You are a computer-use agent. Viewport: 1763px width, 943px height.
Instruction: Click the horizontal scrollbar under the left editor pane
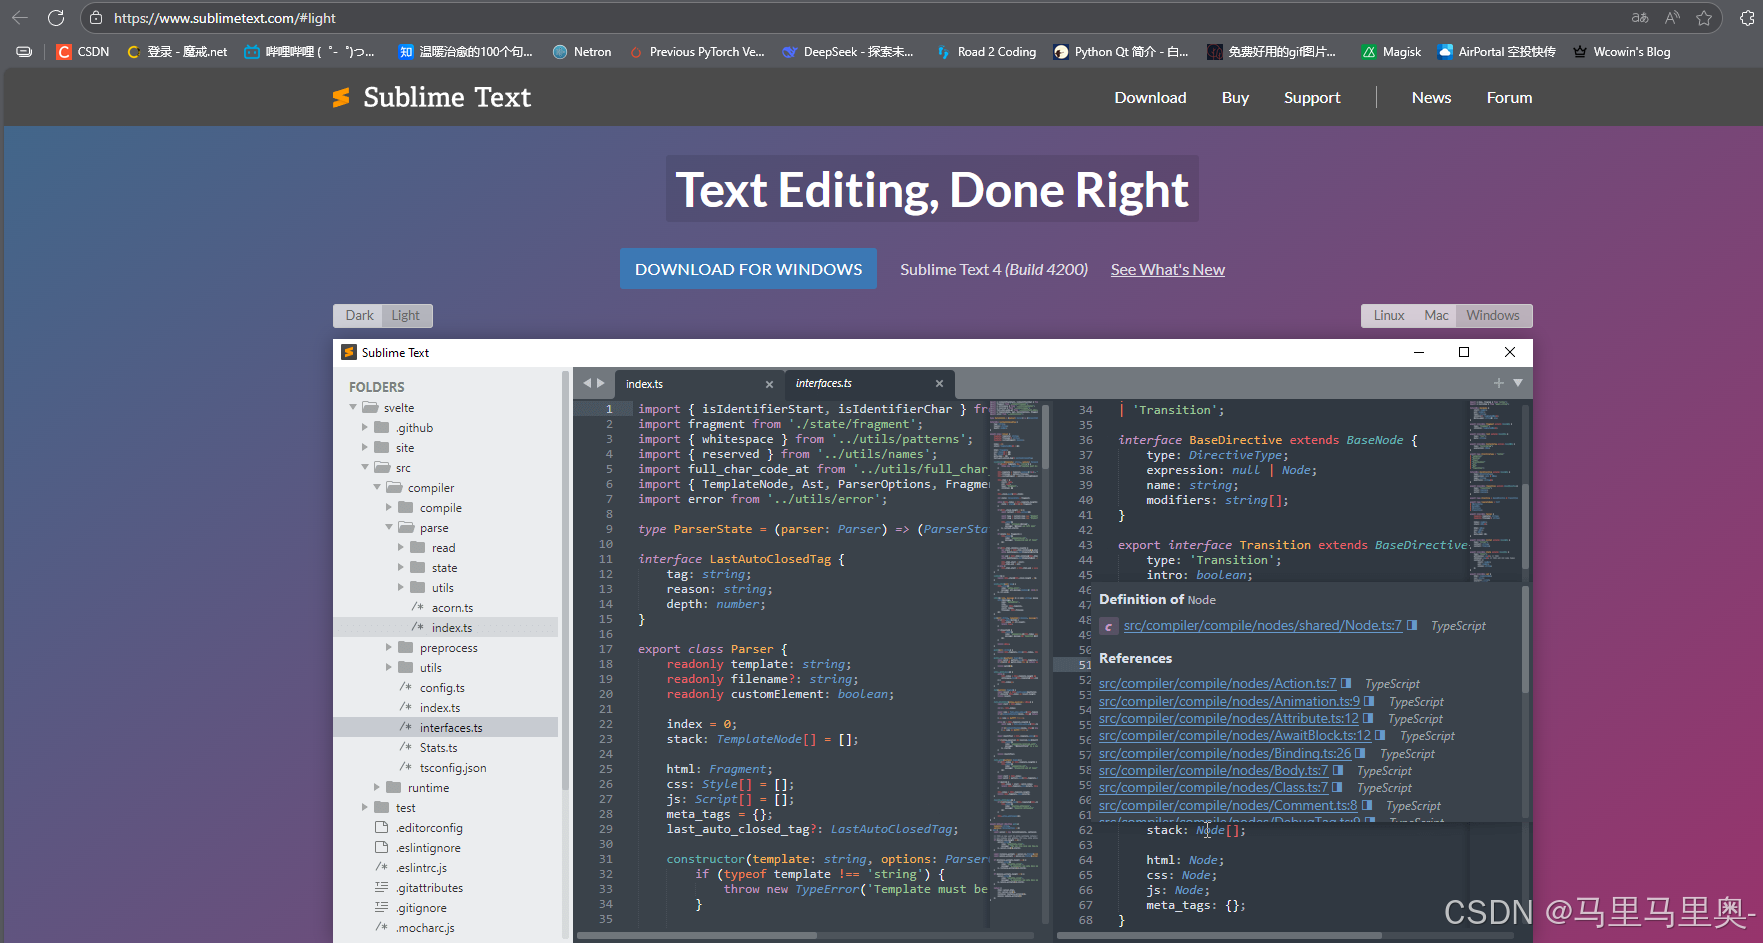(697, 935)
